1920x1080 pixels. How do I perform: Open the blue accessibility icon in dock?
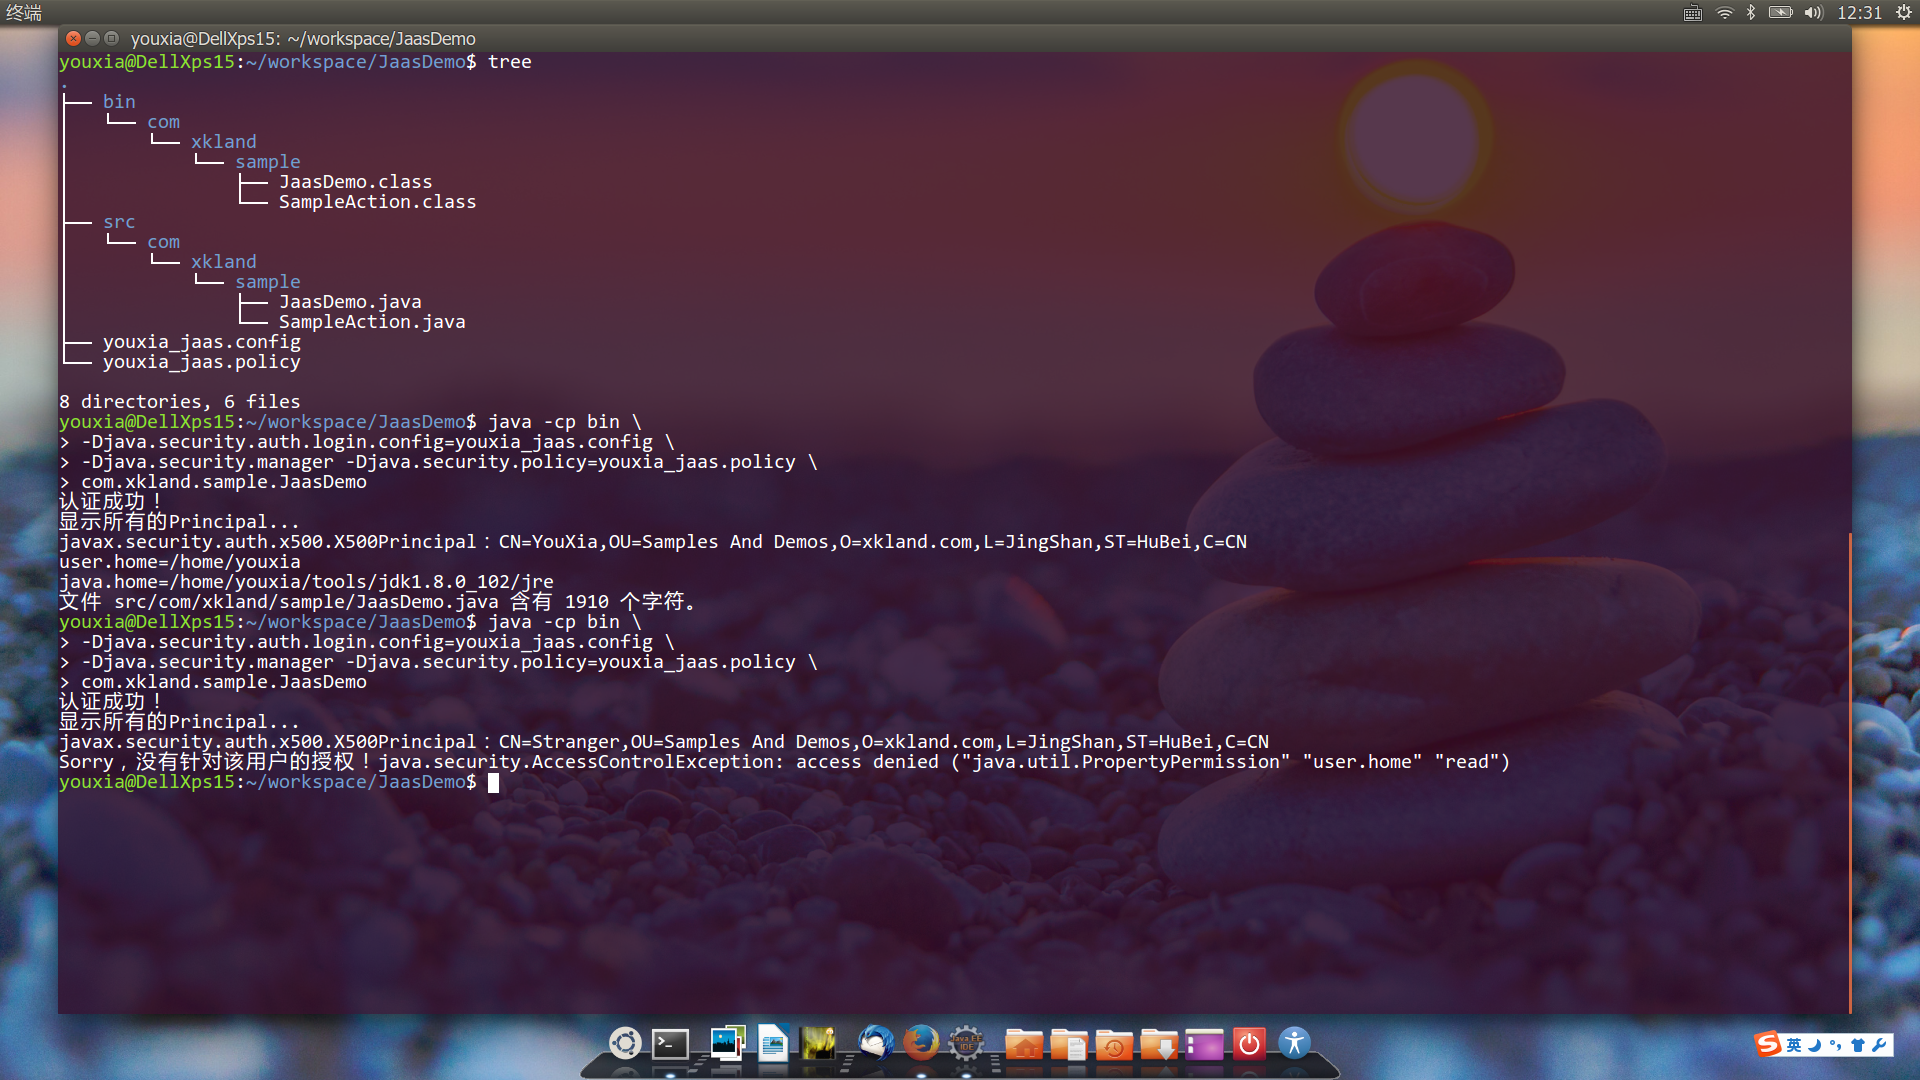[x=1294, y=1043]
